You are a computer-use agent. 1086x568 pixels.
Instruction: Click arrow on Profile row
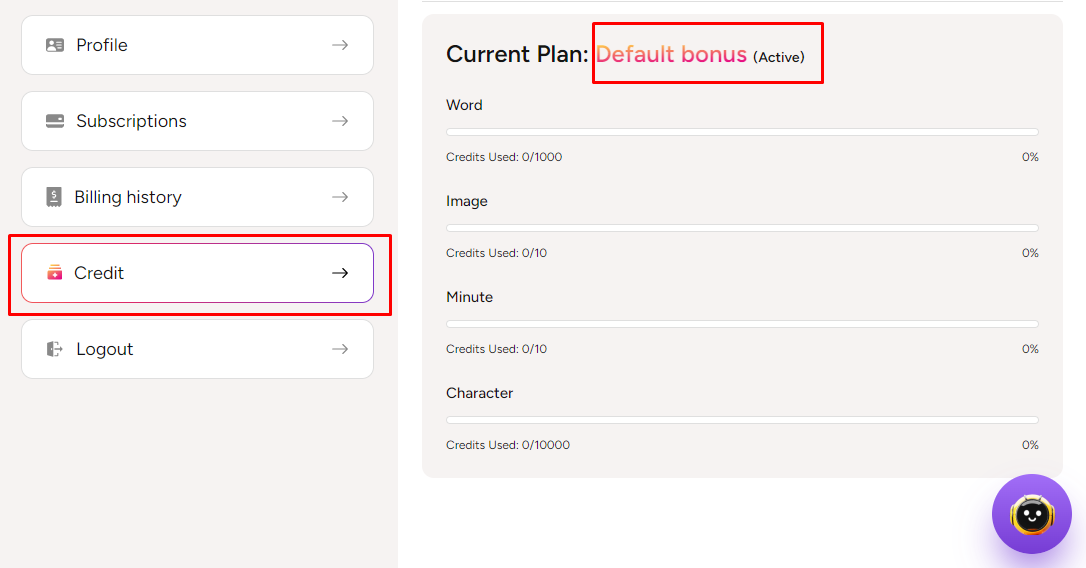coord(340,45)
